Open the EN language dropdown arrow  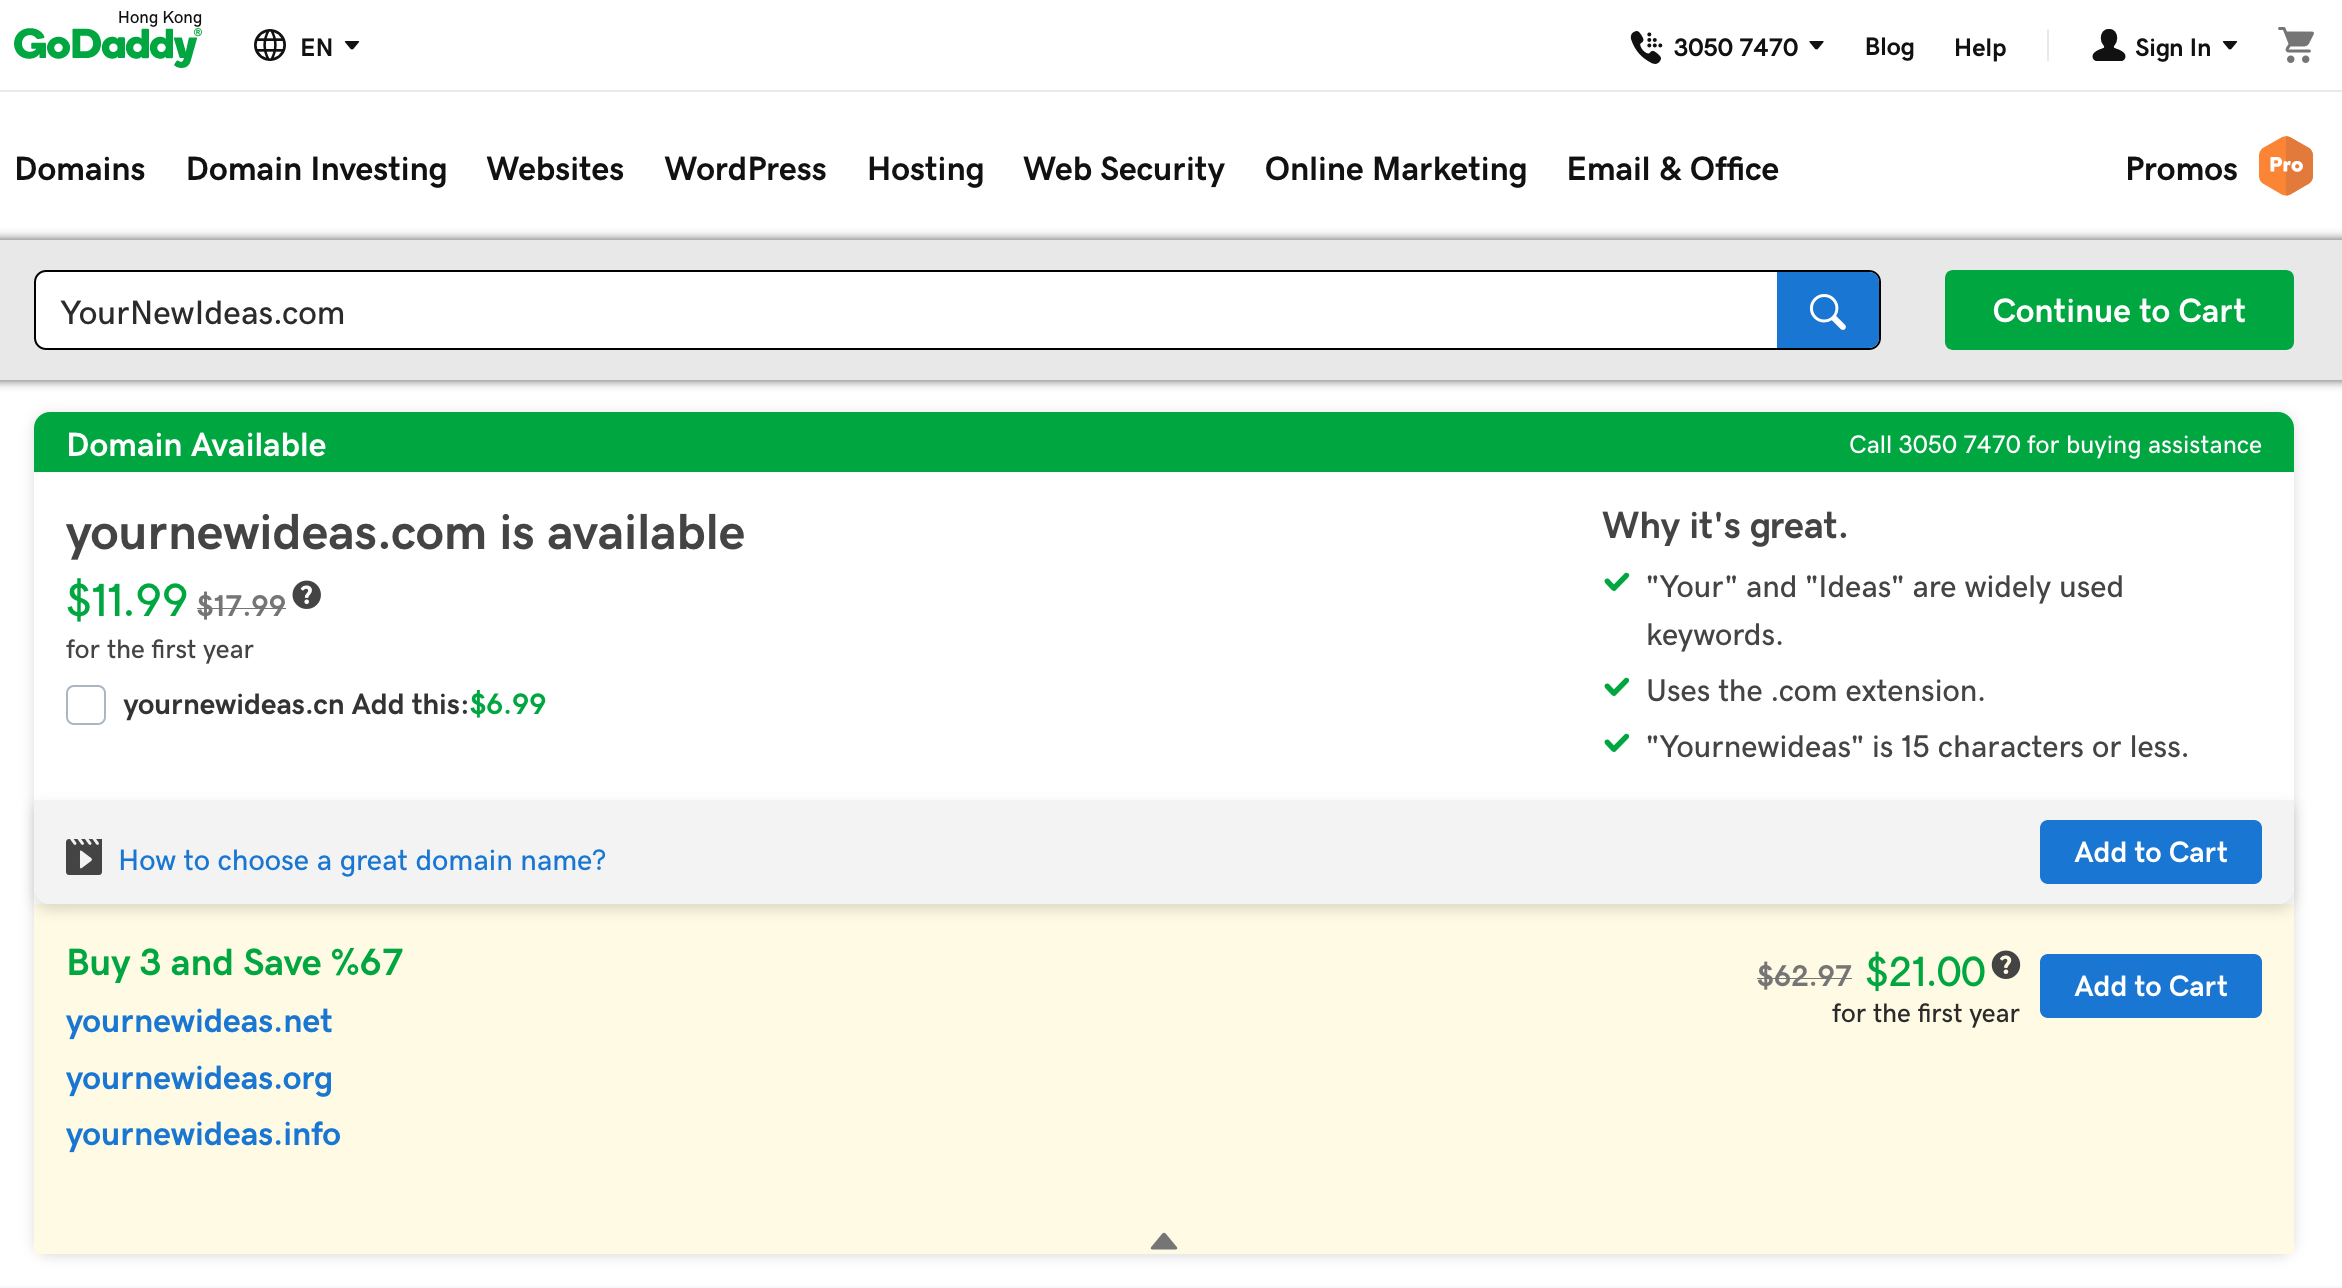pyautogui.click(x=352, y=46)
